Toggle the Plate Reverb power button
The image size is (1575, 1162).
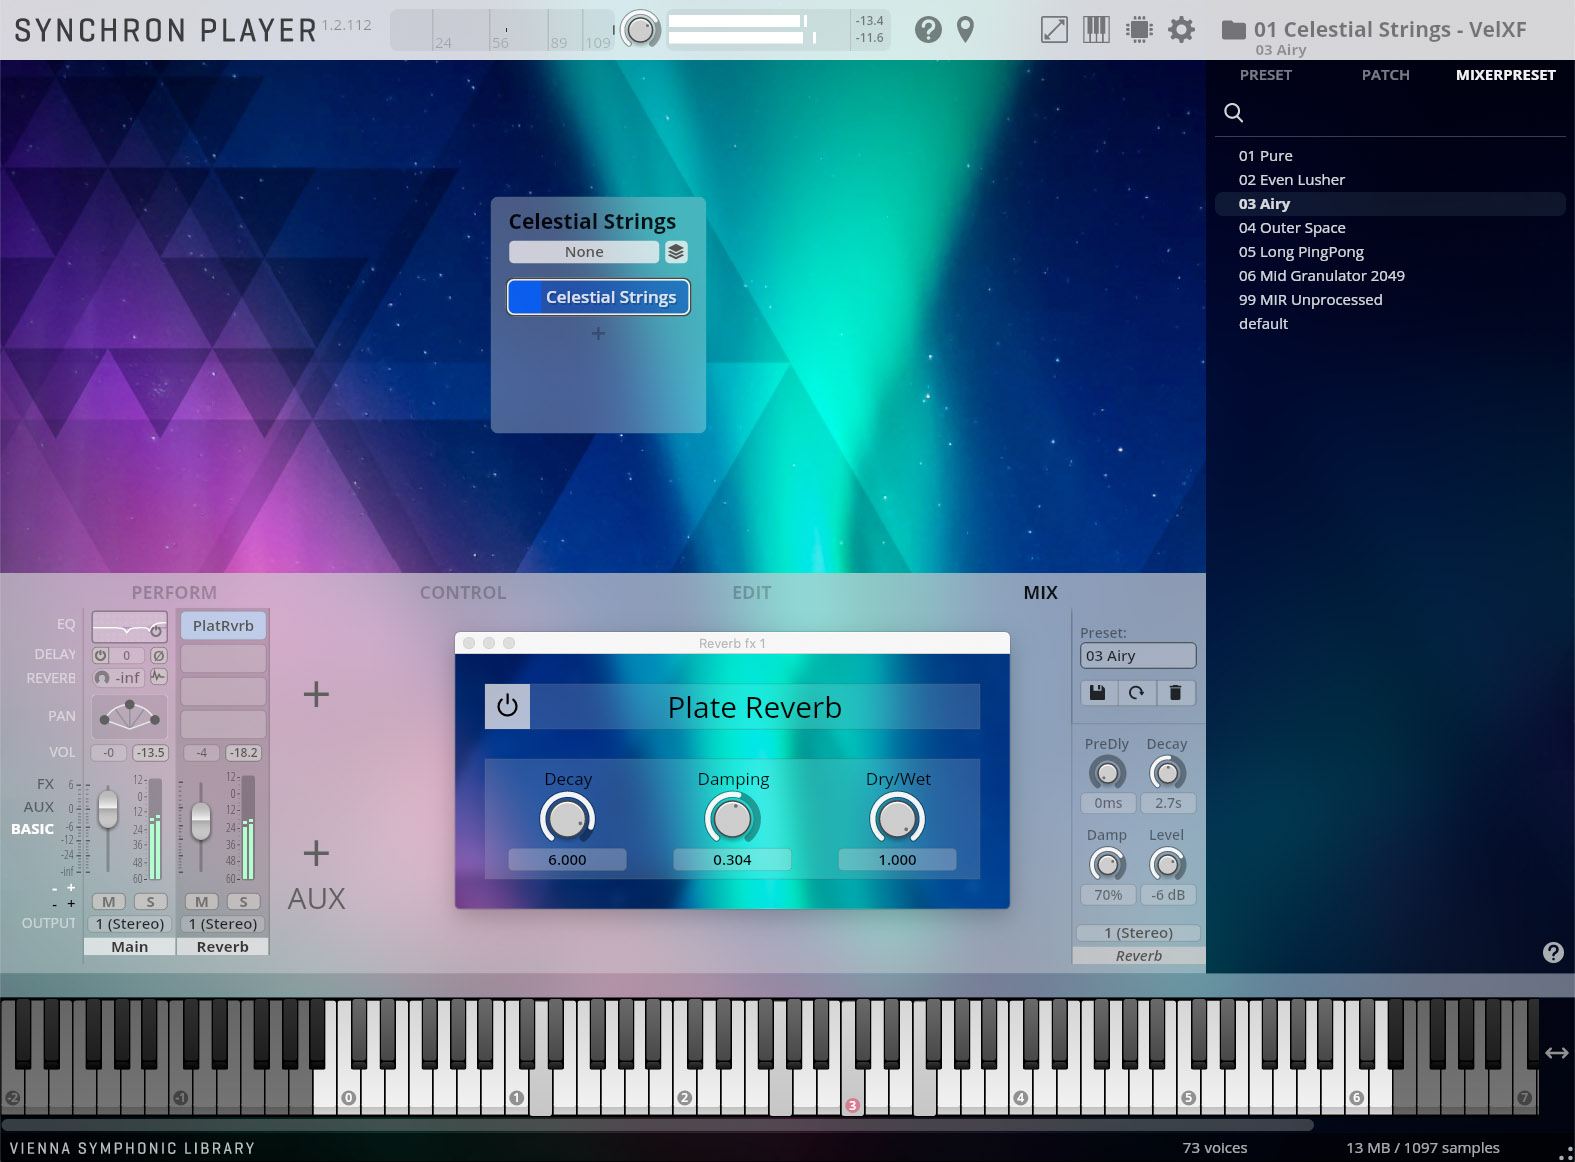pyautogui.click(x=507, y=706)
